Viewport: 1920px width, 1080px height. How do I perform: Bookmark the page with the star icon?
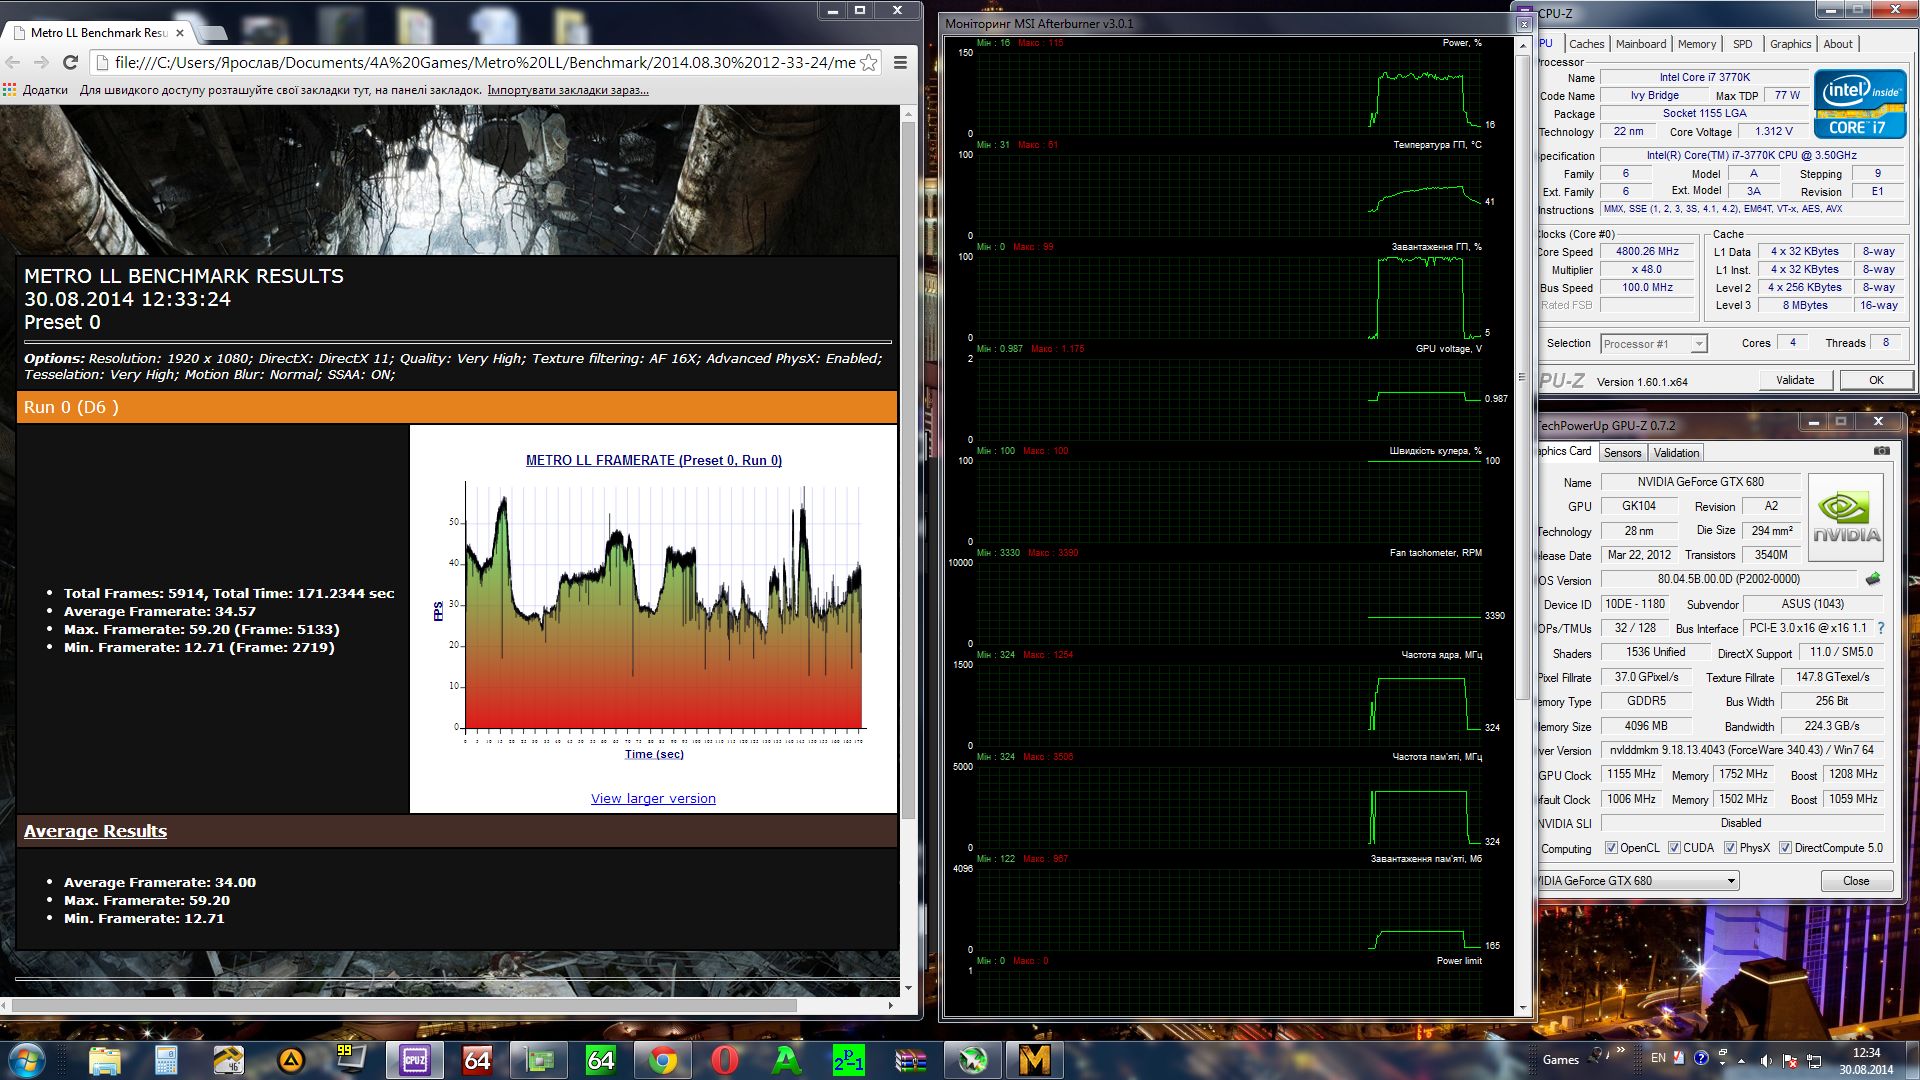pos(869,63)
